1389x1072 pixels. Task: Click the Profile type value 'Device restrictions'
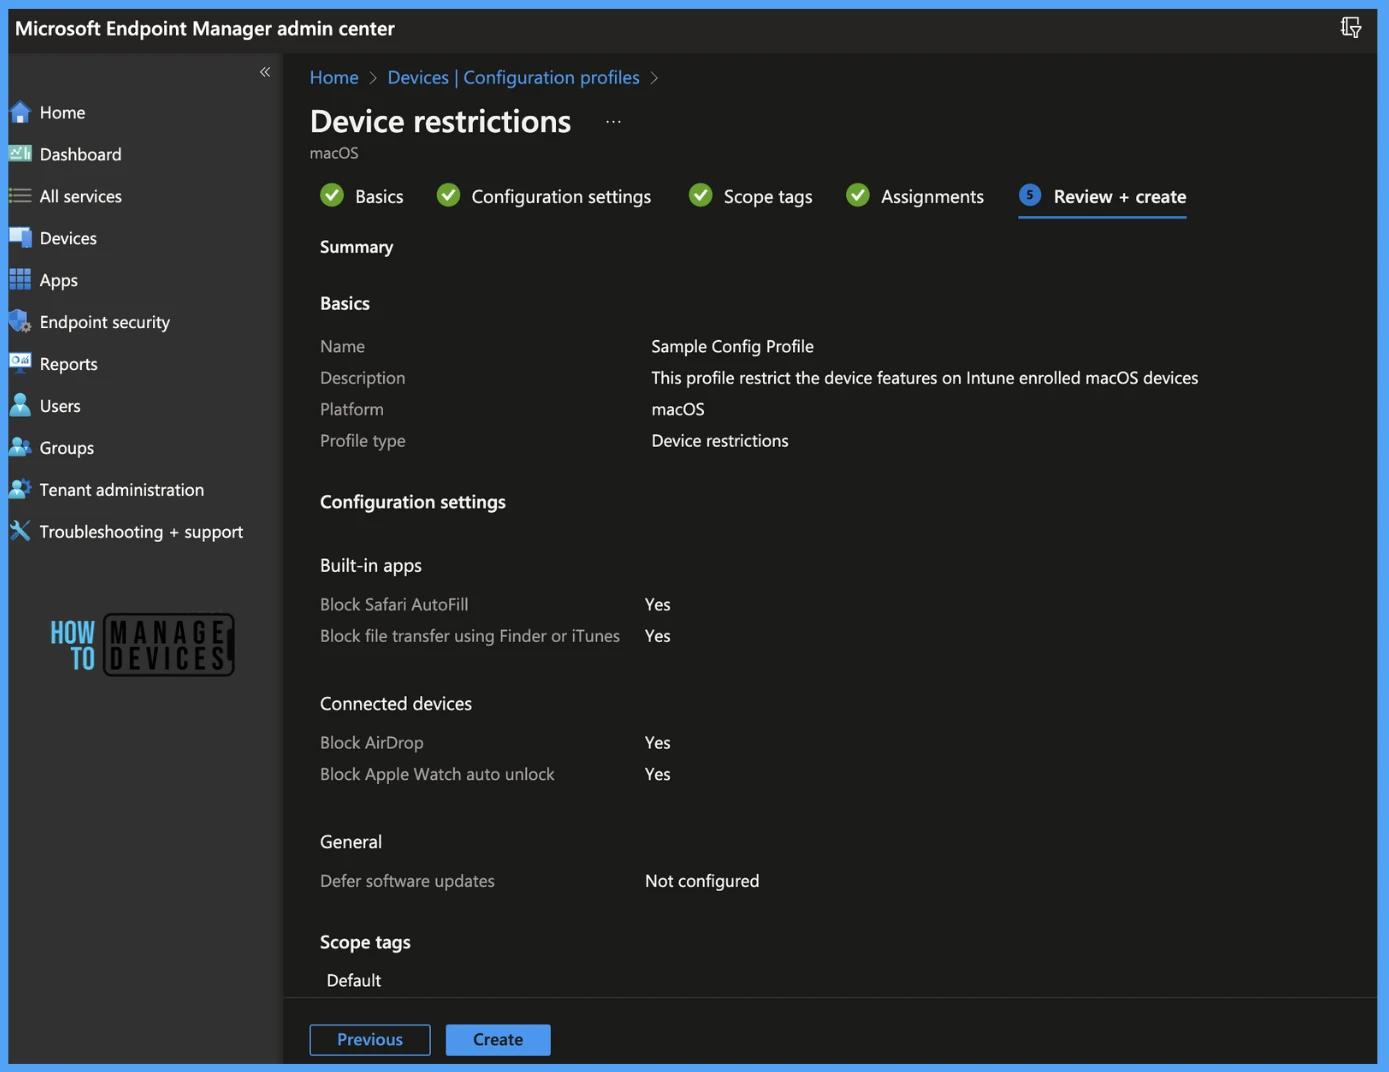[x=720, y=441]
